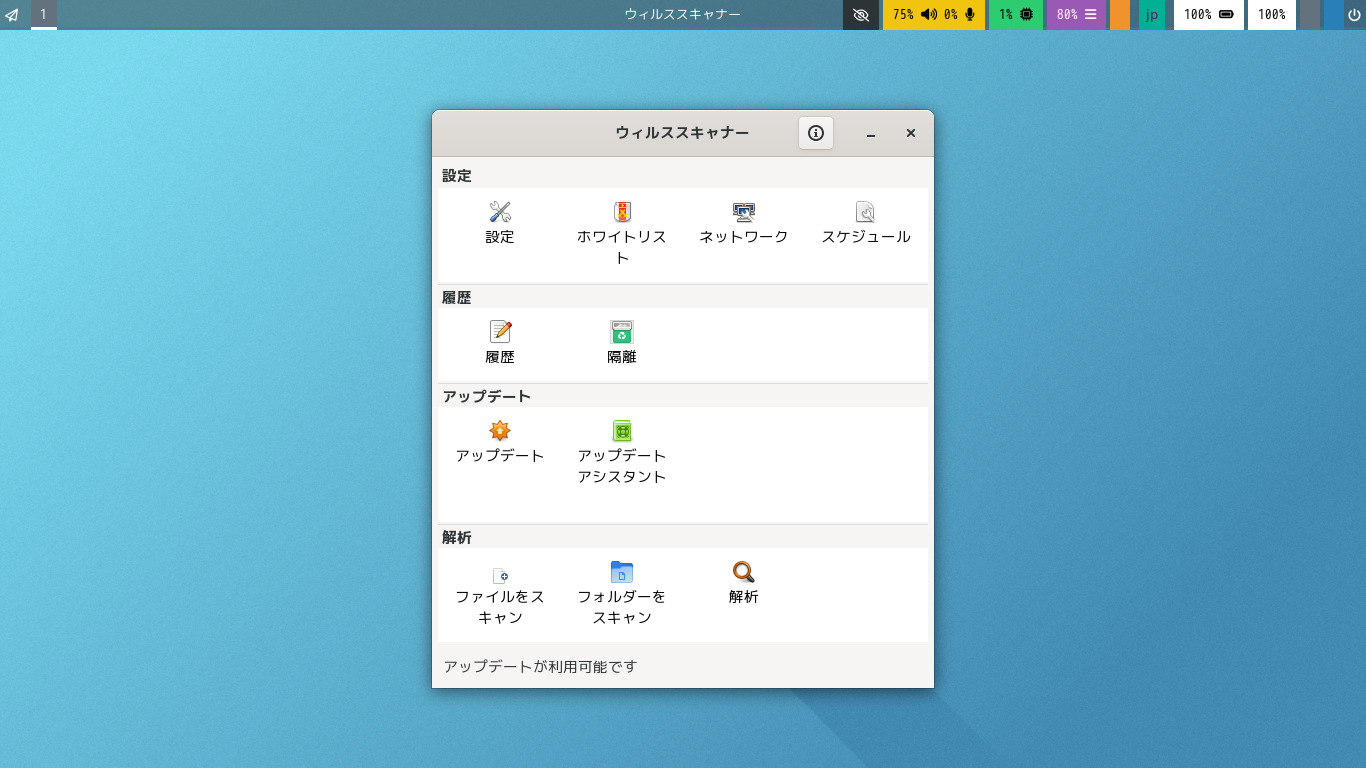Switch to workspace 1 in the top panel
This screenshot has width=1366, height=768.
43,15
